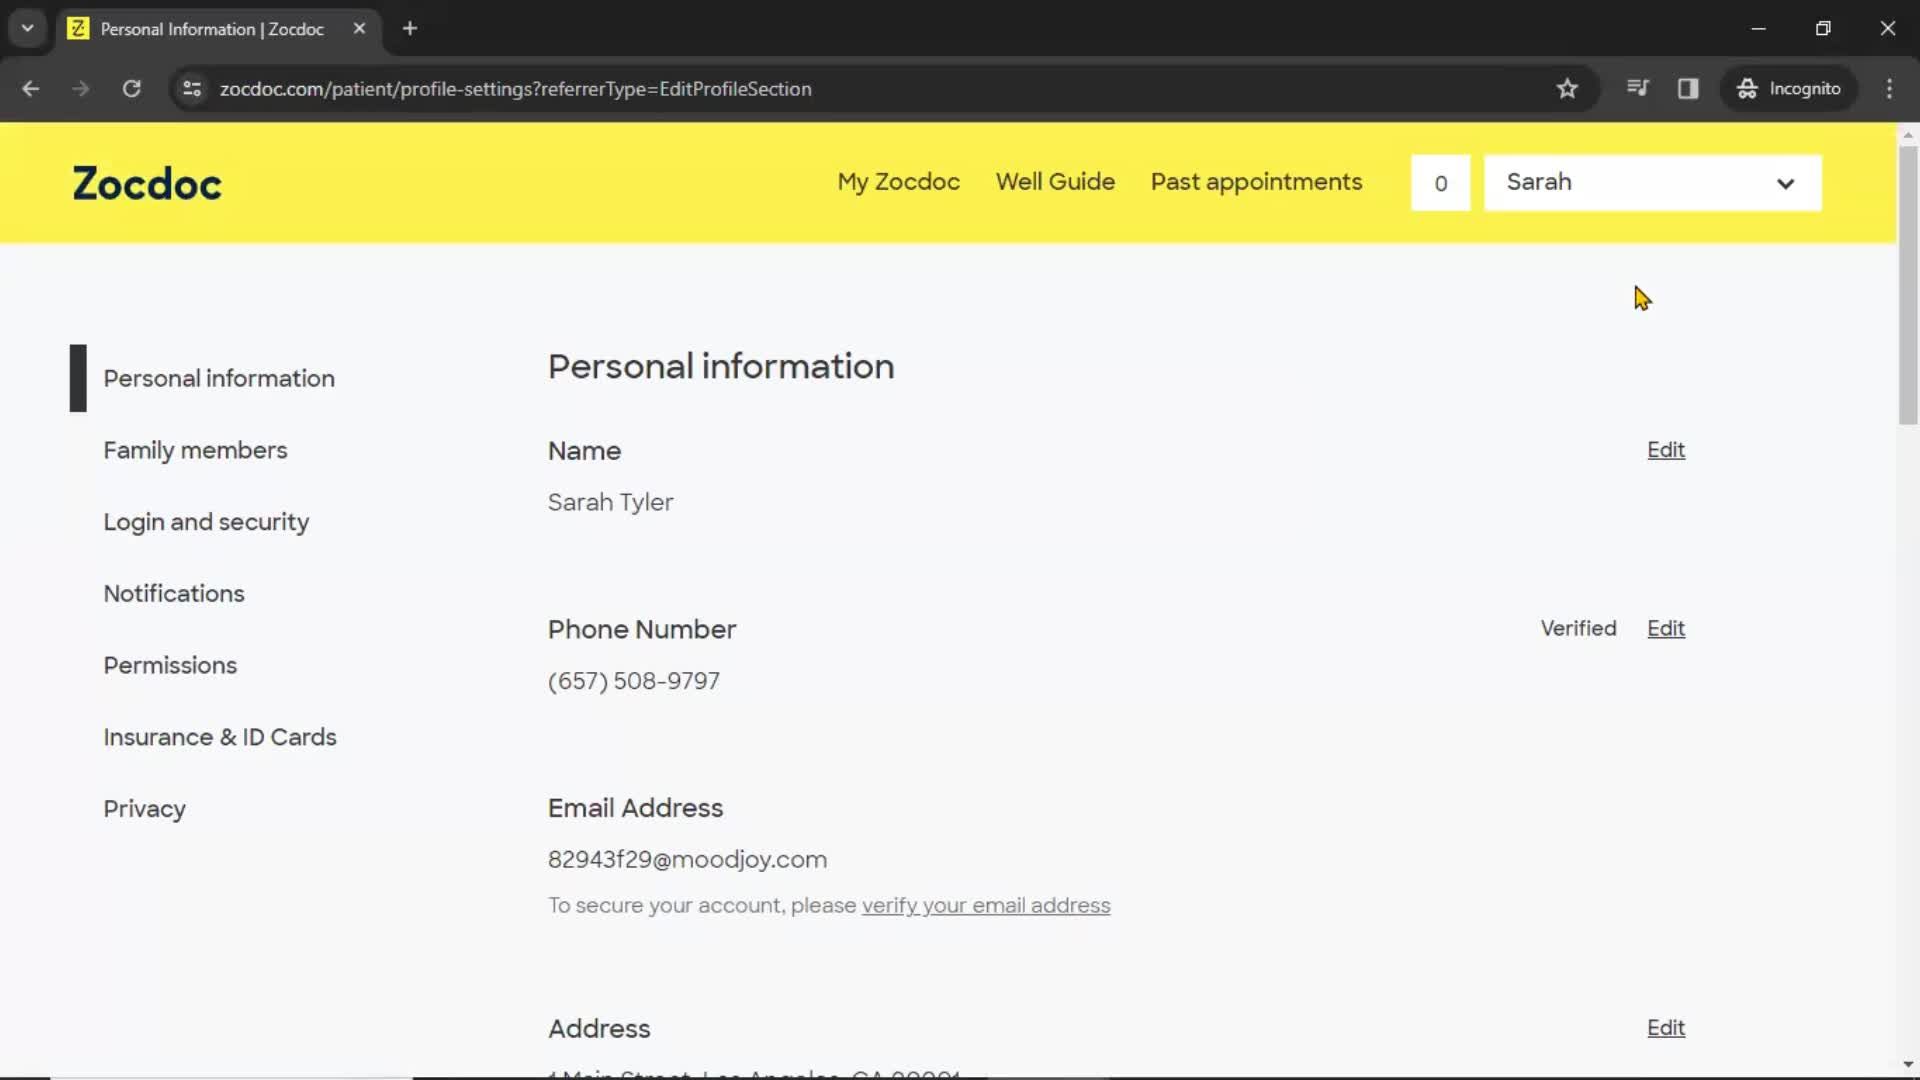The image size is (1920, 1080).
Task: Click the browser bookmark star icon
Action: [1567, 88]
